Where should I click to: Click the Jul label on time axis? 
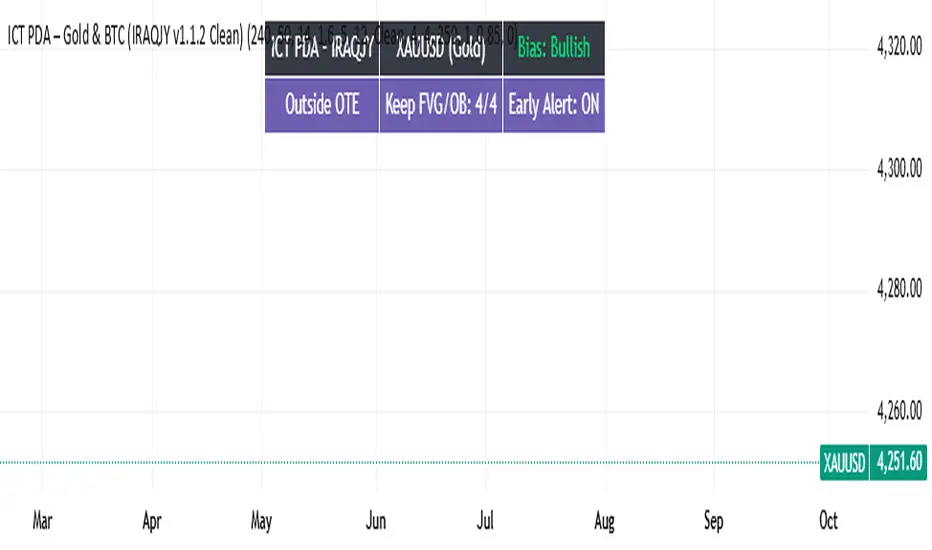coord(486,521)
